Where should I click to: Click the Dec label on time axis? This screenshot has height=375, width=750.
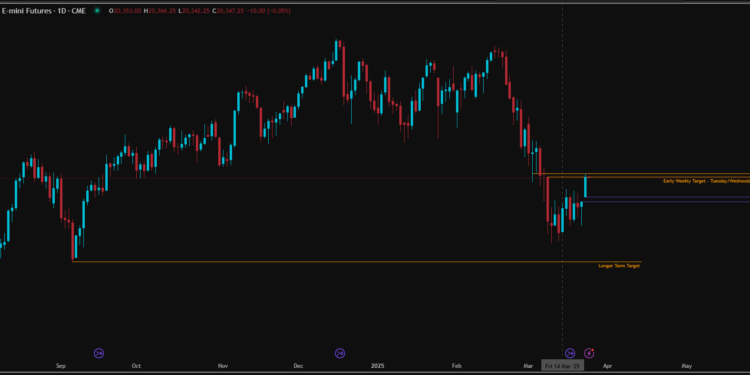pyautogui.click(x=298, y=366)
